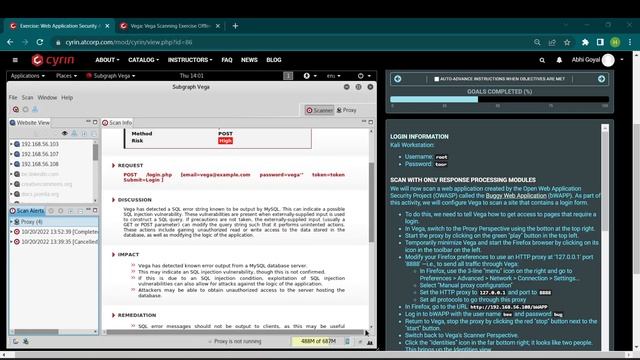This screenshot has height=360, width=640.
Task: Collapse the REQUEST section
Action: tap(113, 165)
